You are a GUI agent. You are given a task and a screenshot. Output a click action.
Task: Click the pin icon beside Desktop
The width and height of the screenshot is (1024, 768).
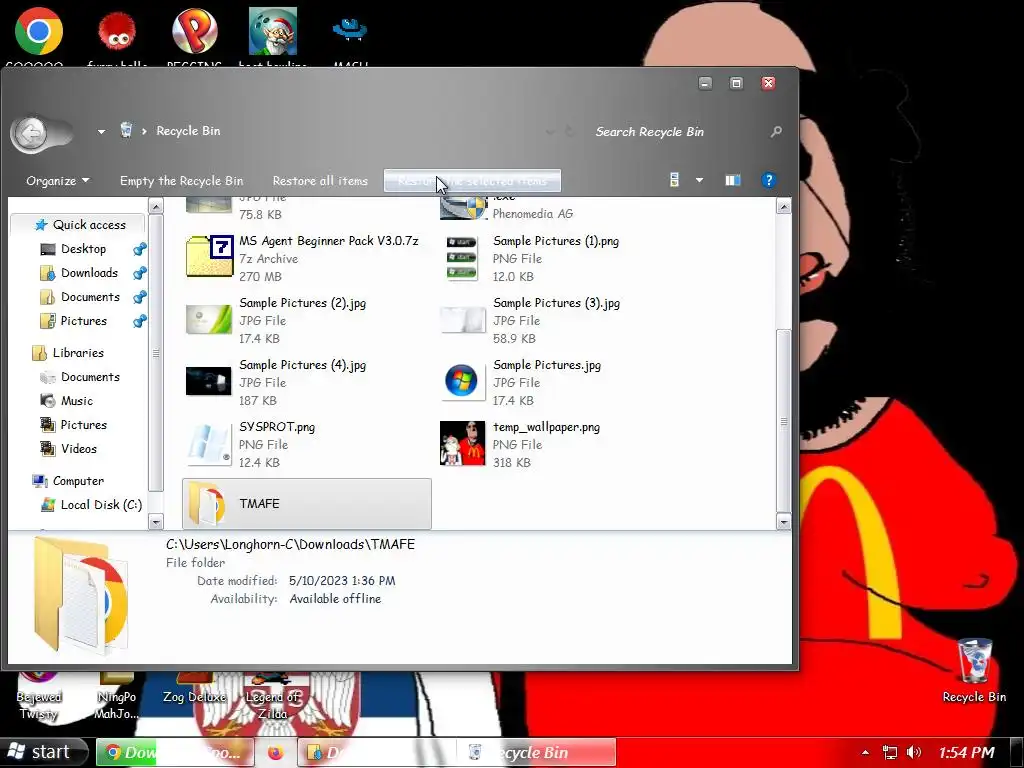pyautogui.click(x=139, y=249)
